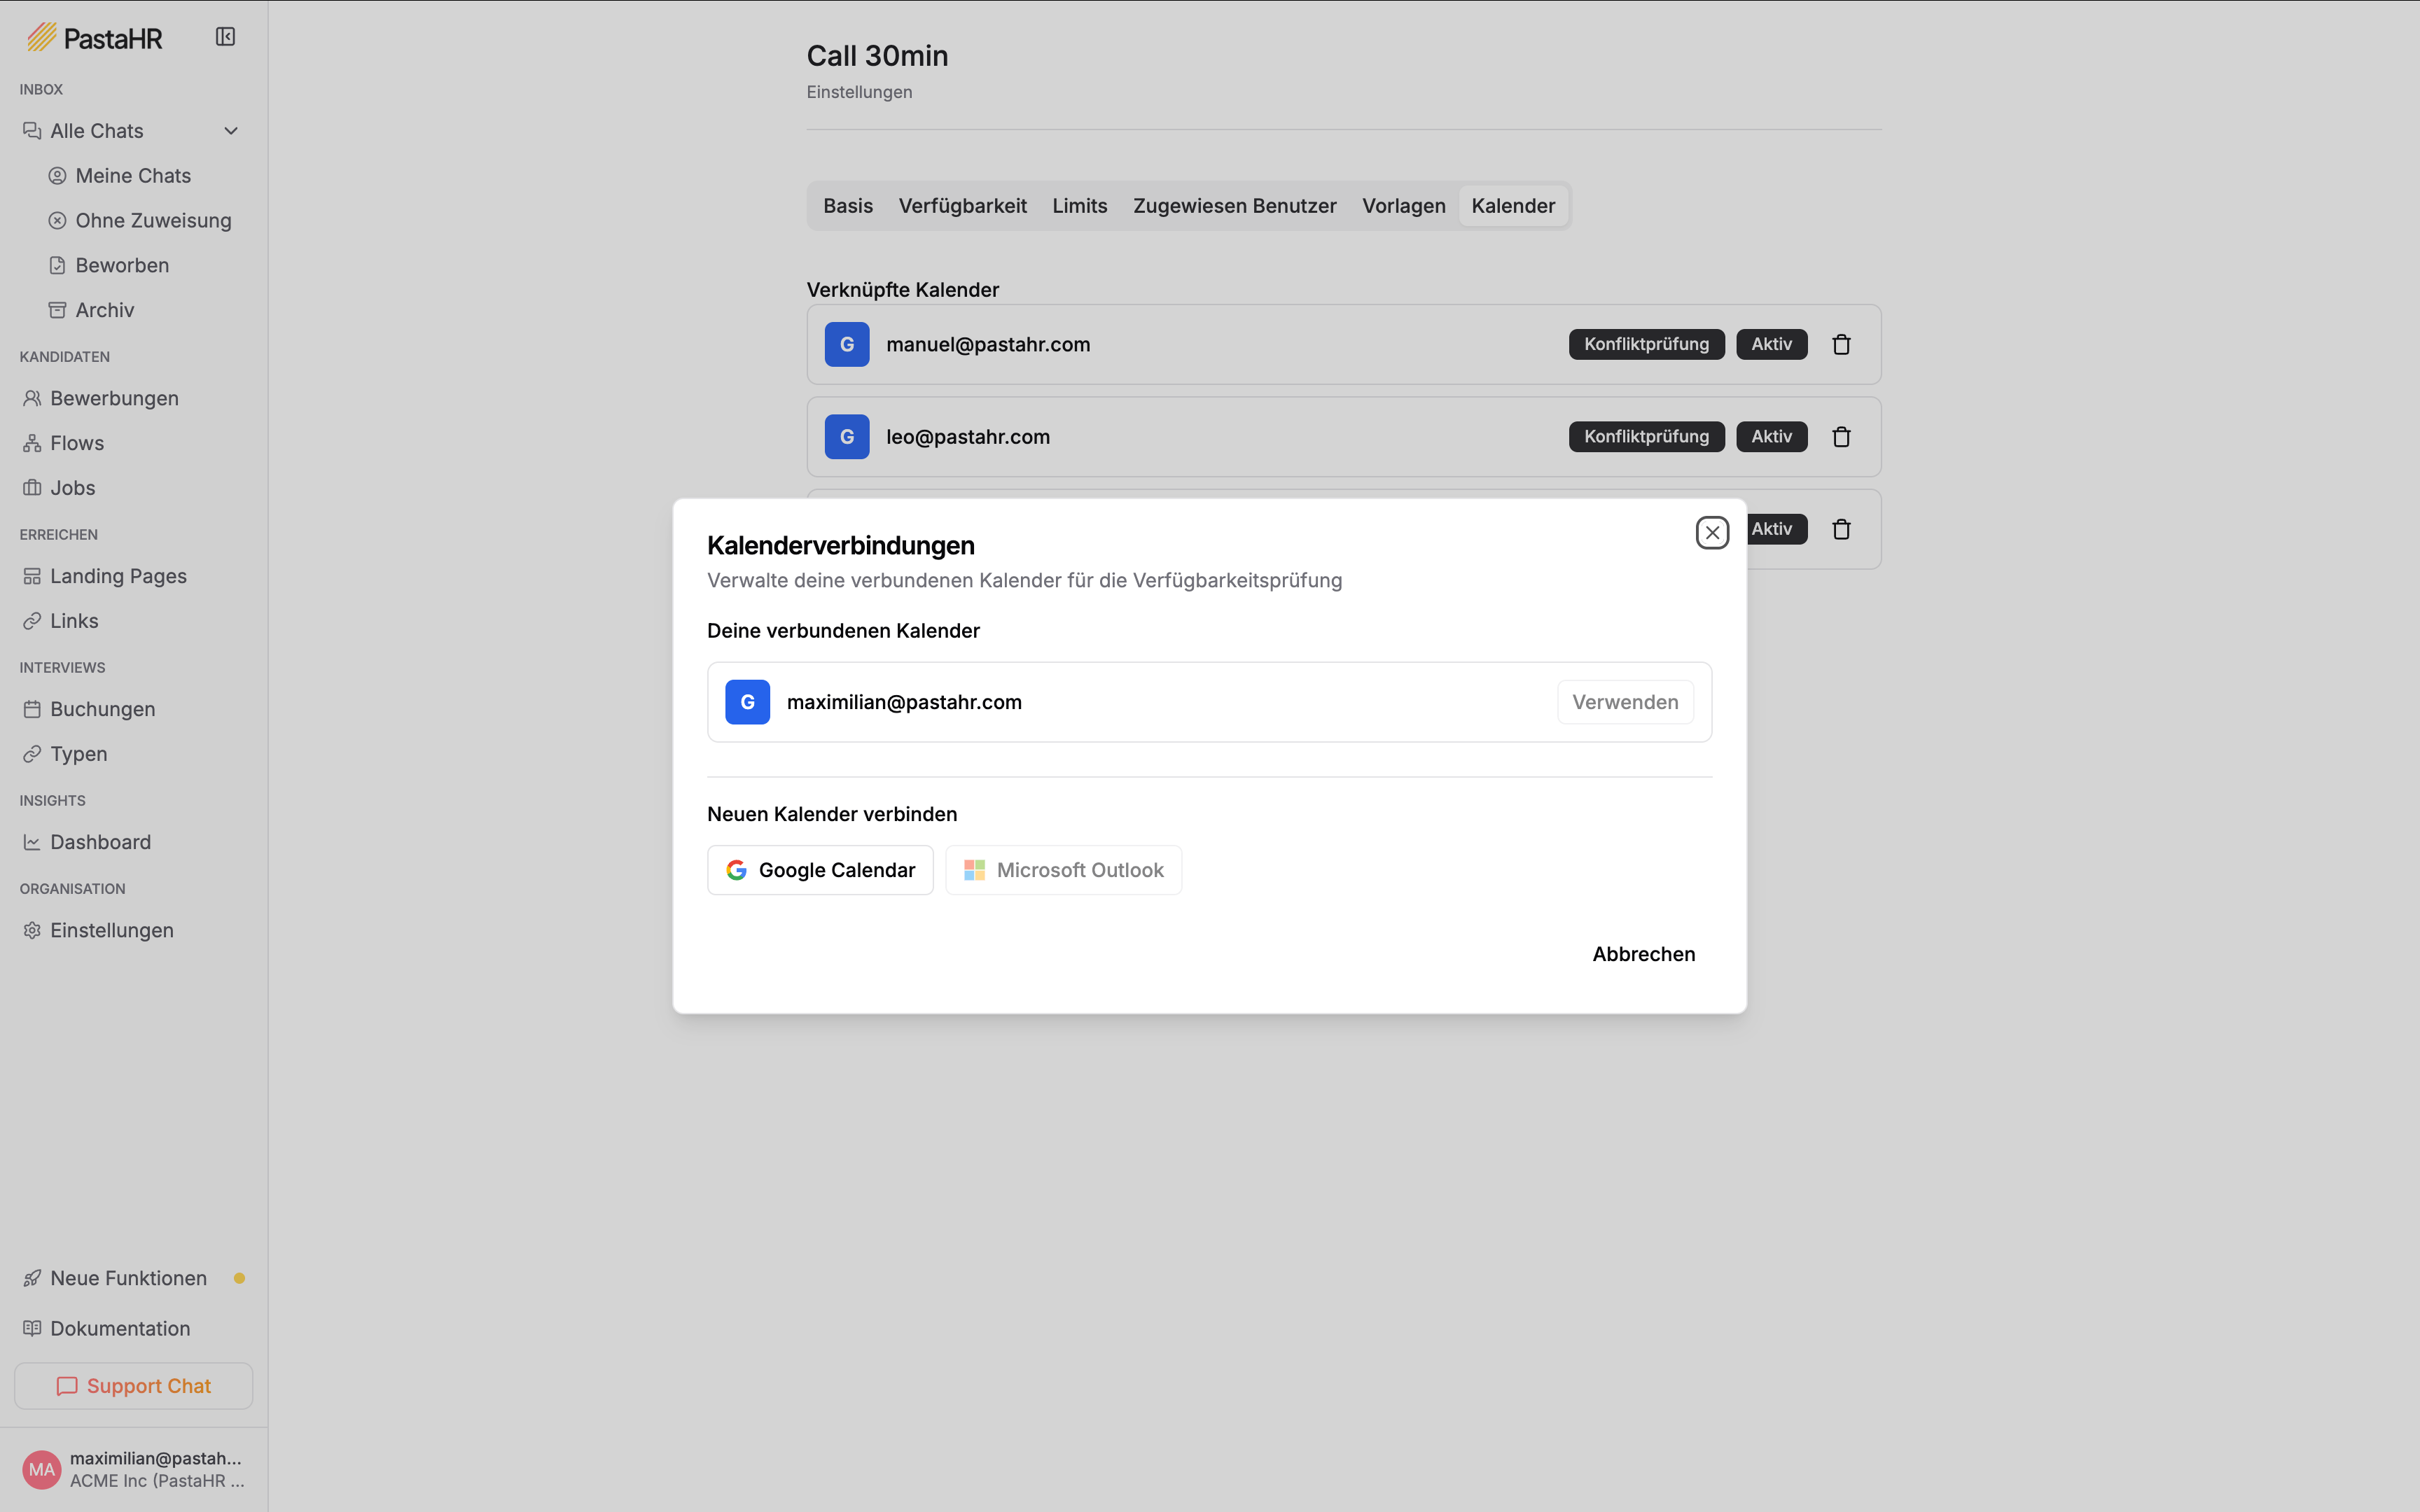Switch to the Basis tab
This screenshot has width=2420, height=1512.
(x=848, y=206)
